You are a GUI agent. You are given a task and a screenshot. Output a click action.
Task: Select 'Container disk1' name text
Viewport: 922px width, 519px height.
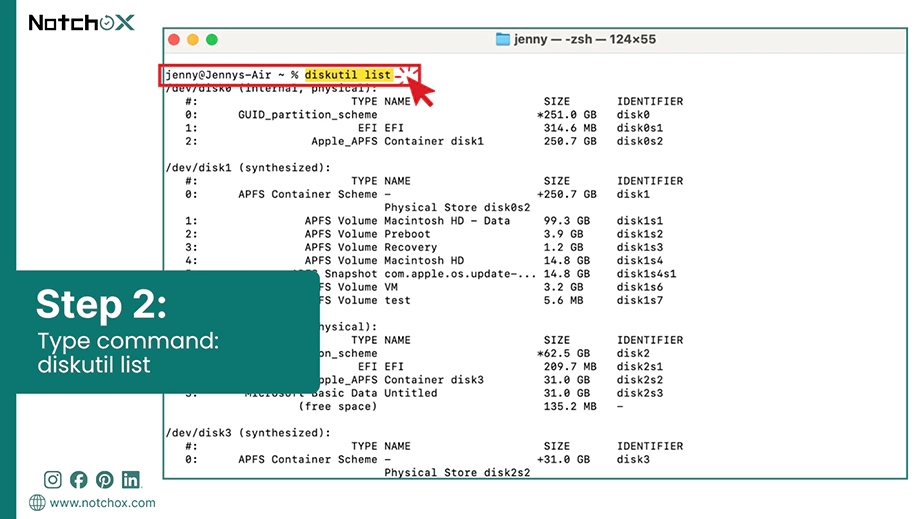434,141
